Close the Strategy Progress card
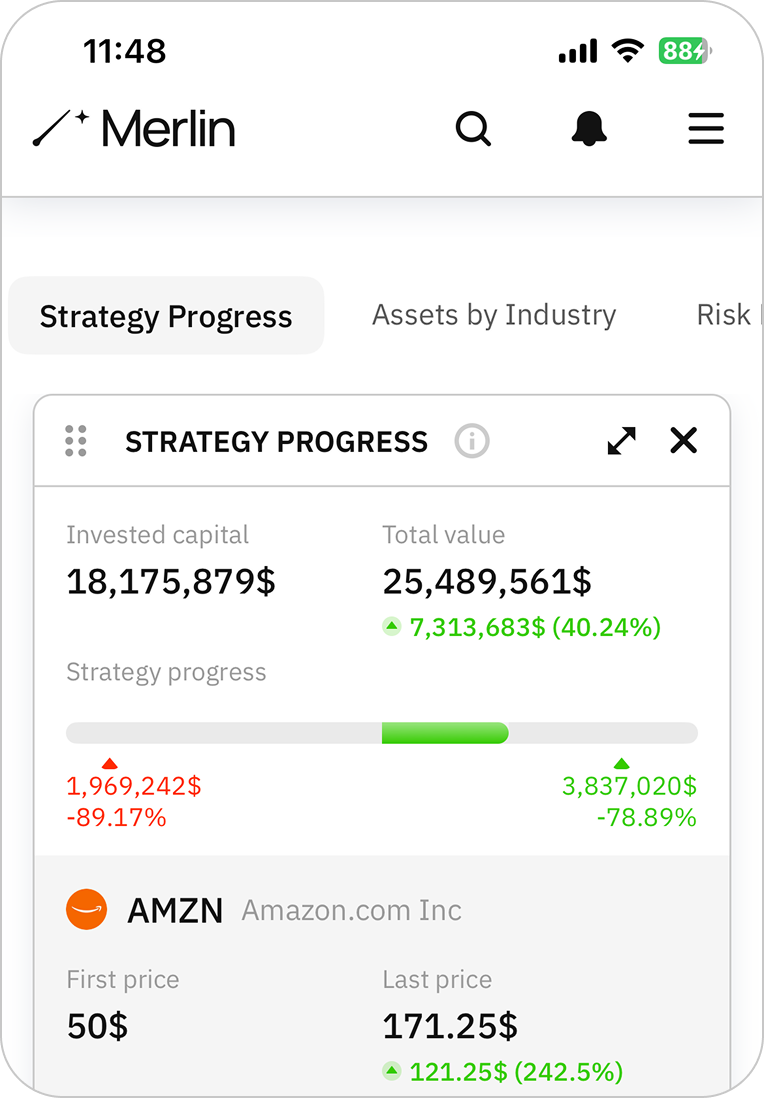The width and height of the screenshot is (764, 1098). click(x=684, y=441)
